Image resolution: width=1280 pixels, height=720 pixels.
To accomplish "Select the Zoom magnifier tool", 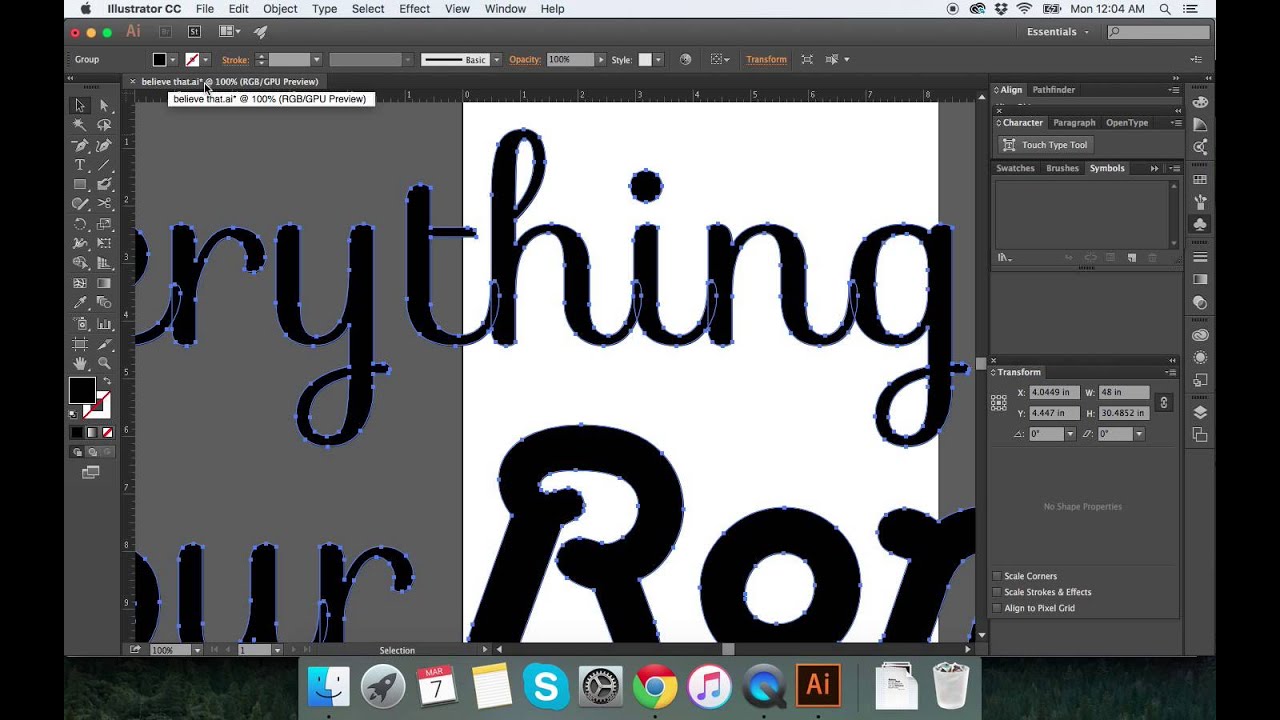I will tap(104, 363).
